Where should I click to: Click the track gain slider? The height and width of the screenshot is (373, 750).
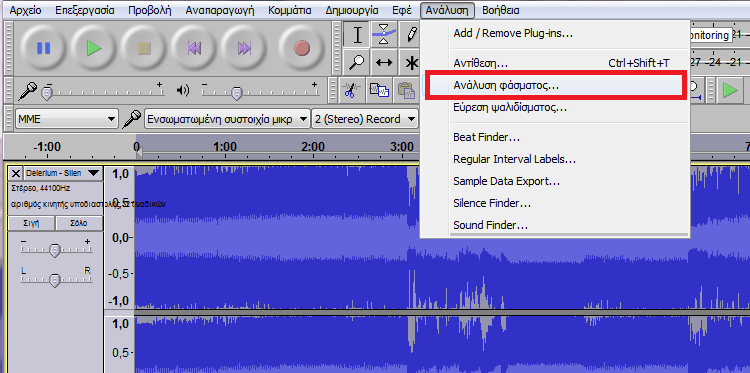(x=55, y=248)
